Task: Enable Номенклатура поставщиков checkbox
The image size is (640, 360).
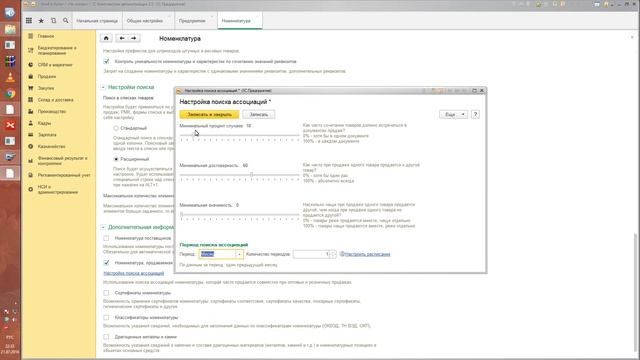Action: pos(106,238)
